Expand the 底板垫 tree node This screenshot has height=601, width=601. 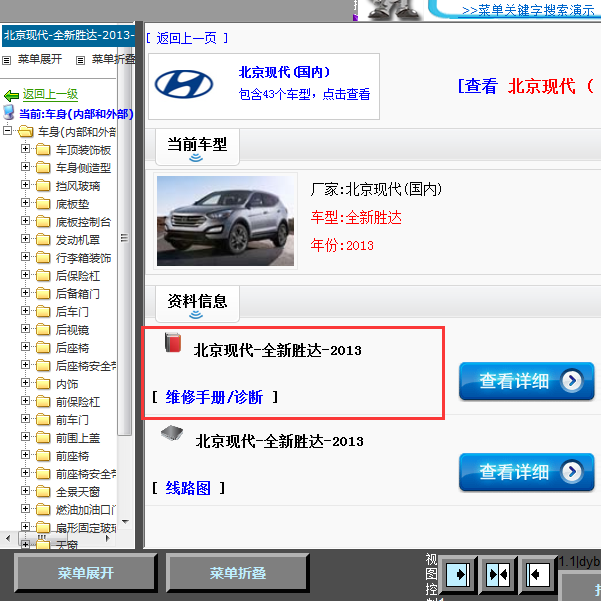[x=25, y=203]
